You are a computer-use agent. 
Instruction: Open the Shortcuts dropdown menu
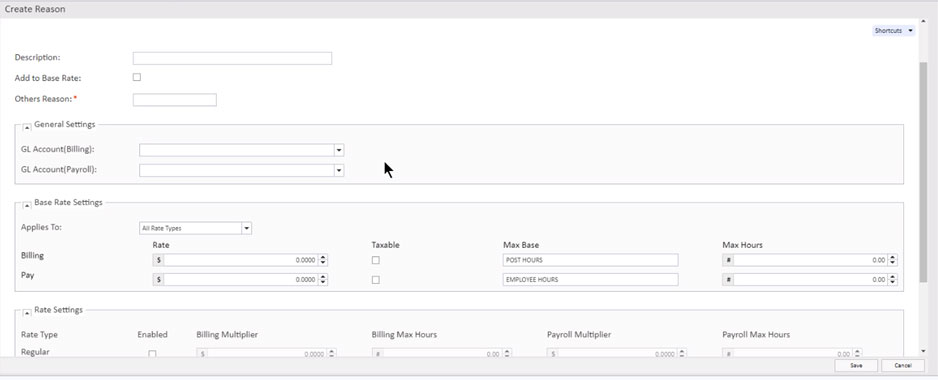pyautogui.click(x=894, y=31)
